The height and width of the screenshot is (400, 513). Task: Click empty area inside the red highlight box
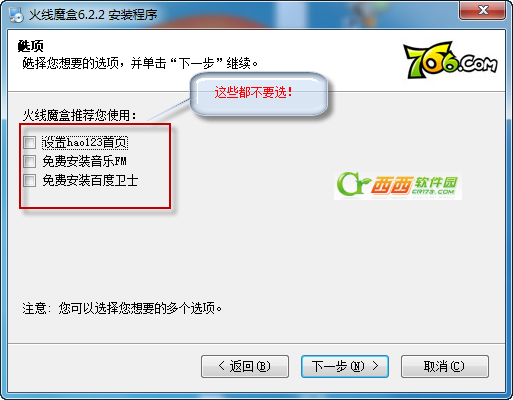pyautogui.click(x=100, y=197)
